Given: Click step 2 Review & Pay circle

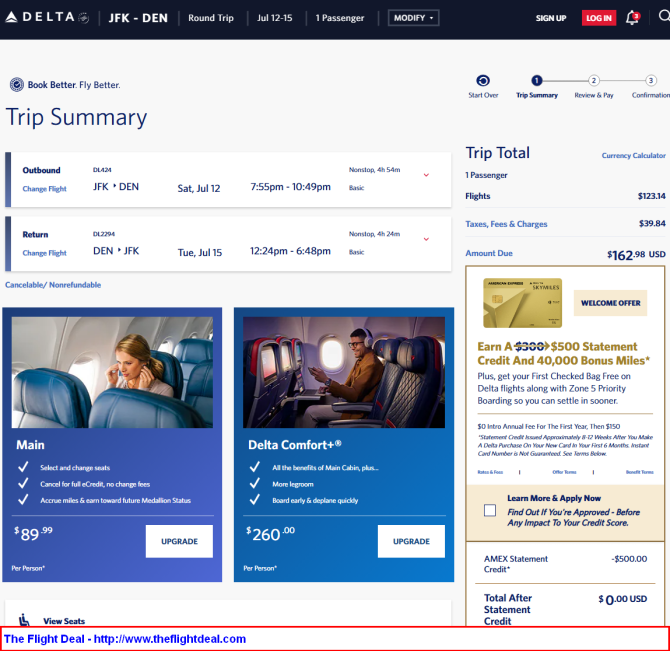Looking at the screenshot, I should pyautogui.click(x=594, y=81).
